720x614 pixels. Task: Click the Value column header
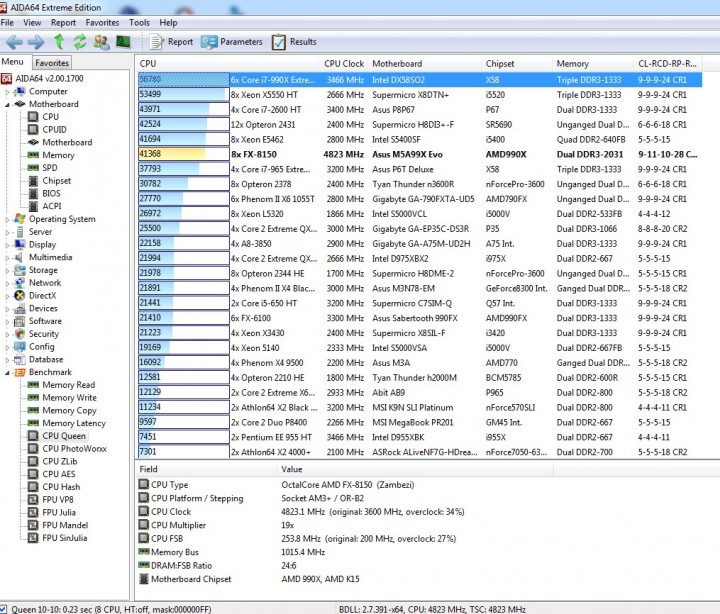tap(416, 469)
